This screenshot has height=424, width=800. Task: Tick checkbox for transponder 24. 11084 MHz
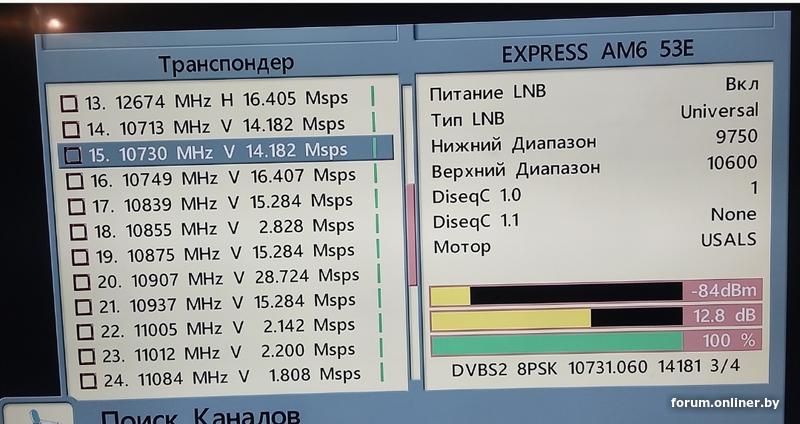[88, 381]
